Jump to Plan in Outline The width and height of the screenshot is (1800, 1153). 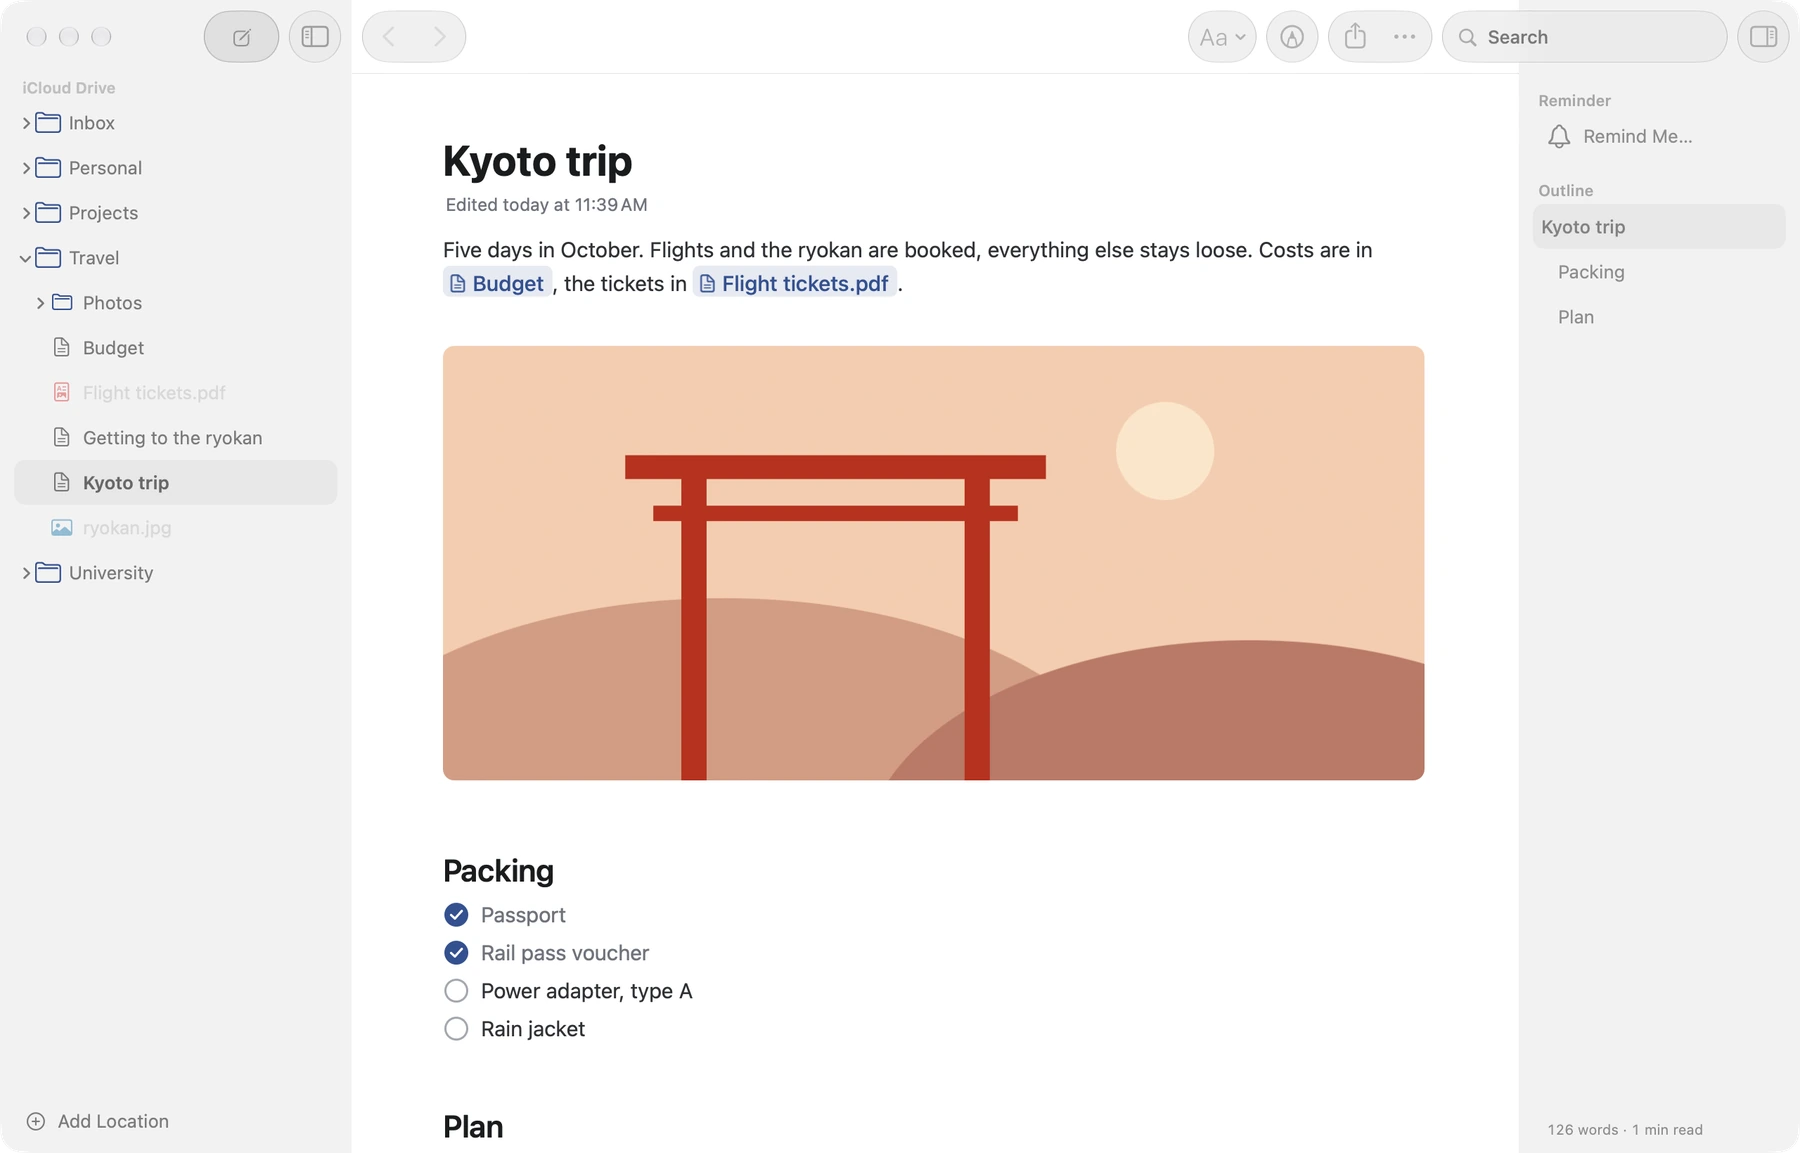tap(1575, 317)
